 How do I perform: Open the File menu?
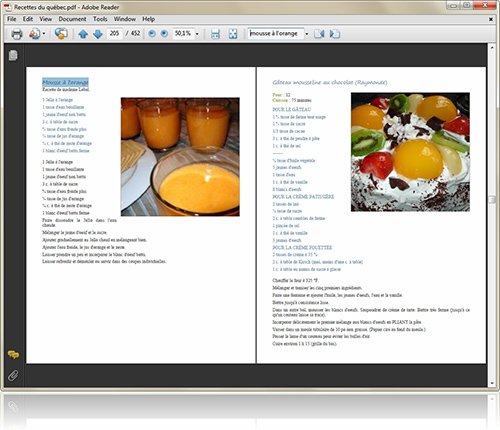coord(12,19)
